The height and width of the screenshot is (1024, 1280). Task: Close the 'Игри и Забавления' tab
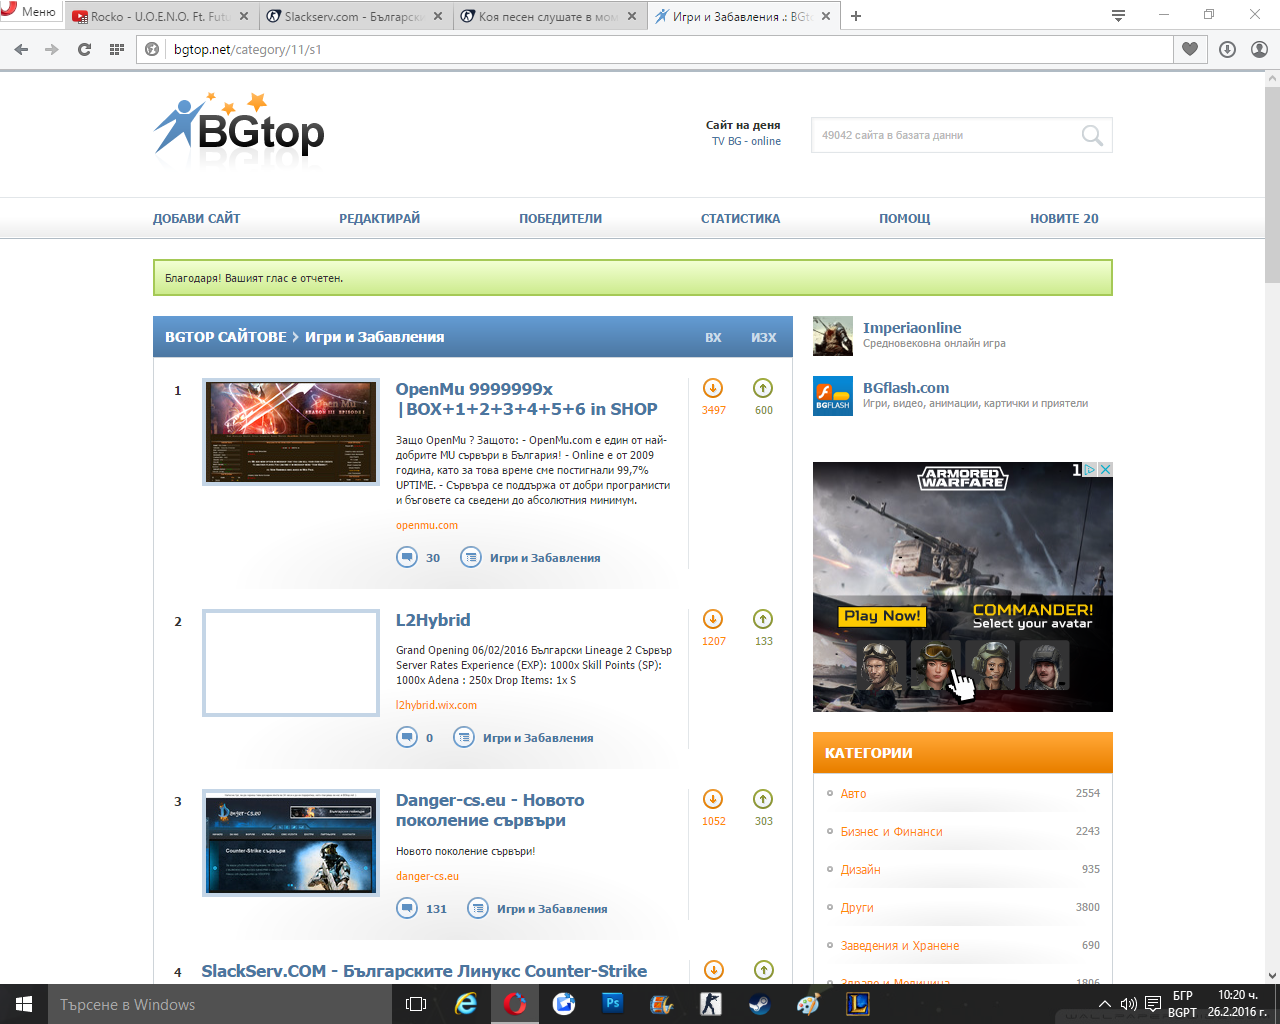point(826,16)
